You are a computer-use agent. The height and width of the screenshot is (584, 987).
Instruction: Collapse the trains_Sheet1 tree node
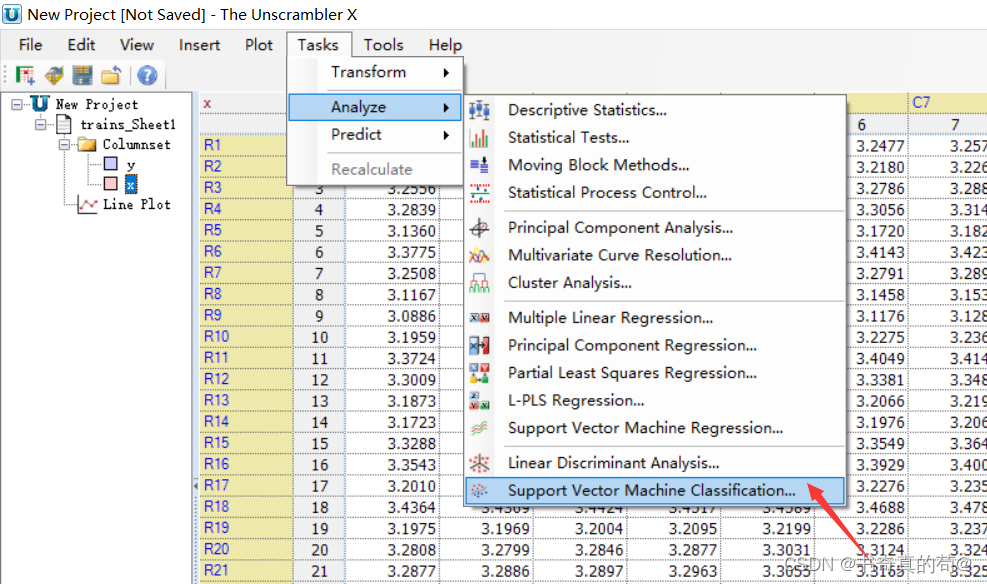41,125
